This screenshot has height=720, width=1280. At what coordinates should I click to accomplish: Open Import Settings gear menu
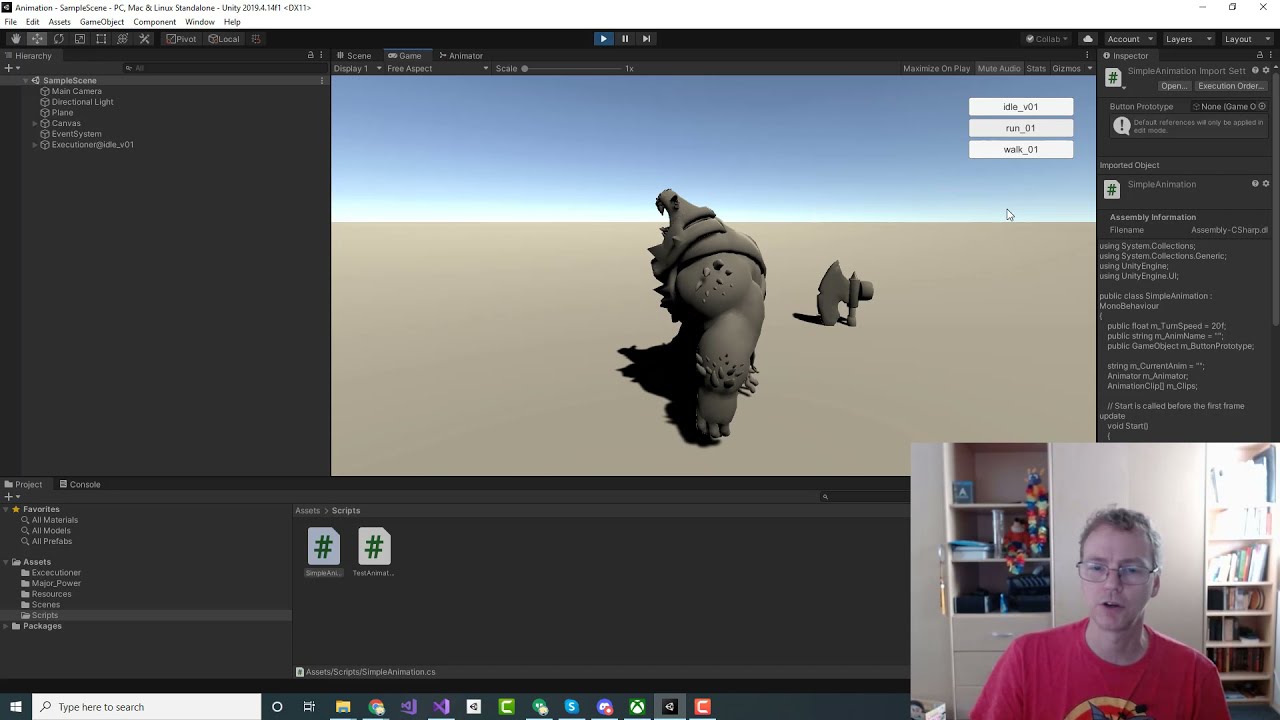point(1266,71)
